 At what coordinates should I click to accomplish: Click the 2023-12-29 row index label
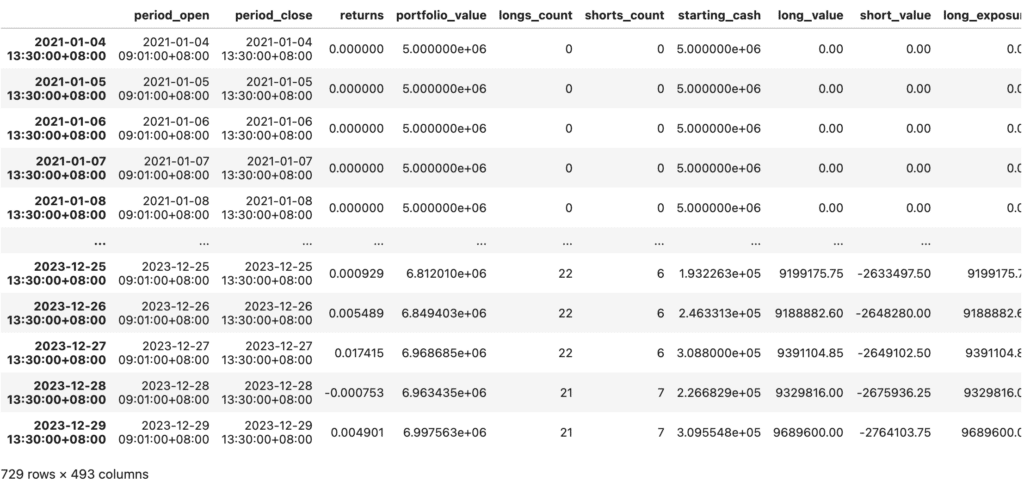pyautogui.click(x=59, y=432)
